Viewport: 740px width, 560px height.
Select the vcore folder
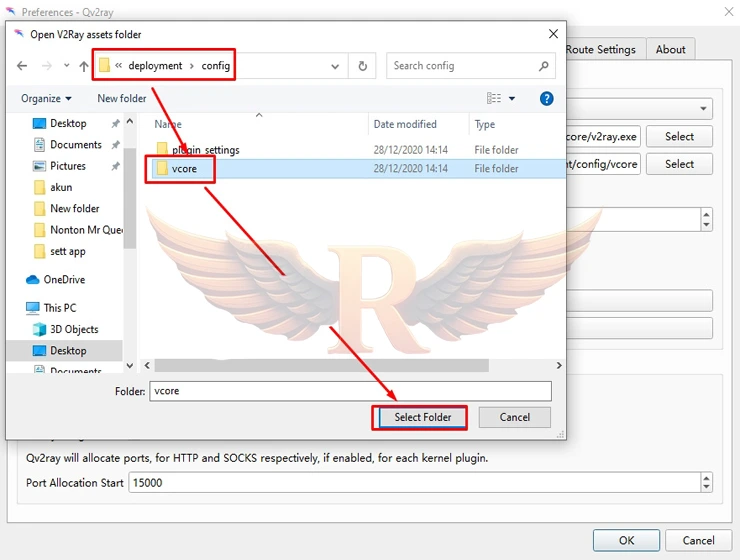[x=184, y=169]
